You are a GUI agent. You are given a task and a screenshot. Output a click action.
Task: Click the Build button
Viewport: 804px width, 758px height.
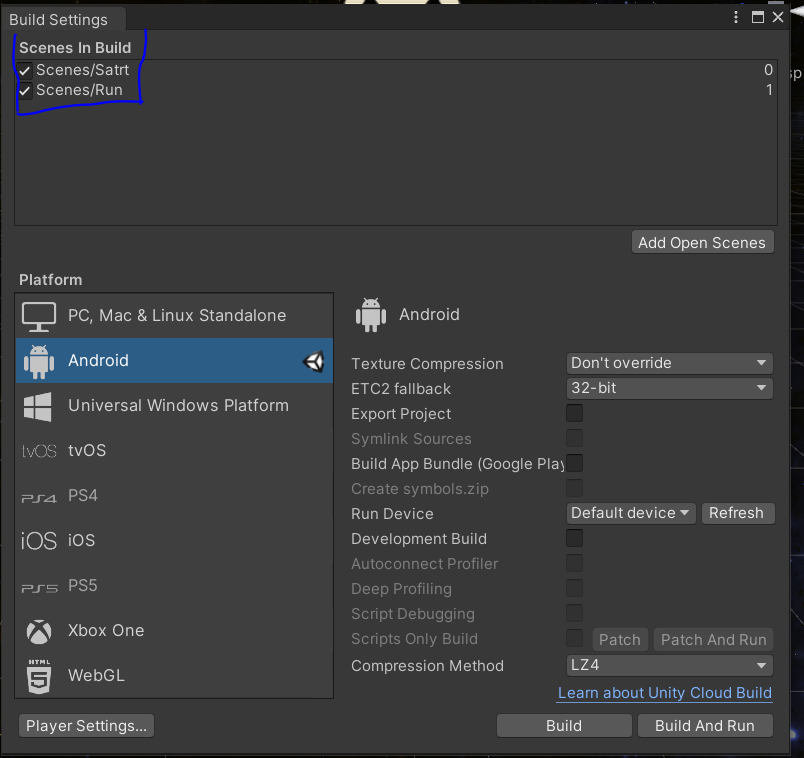point(564,726)
